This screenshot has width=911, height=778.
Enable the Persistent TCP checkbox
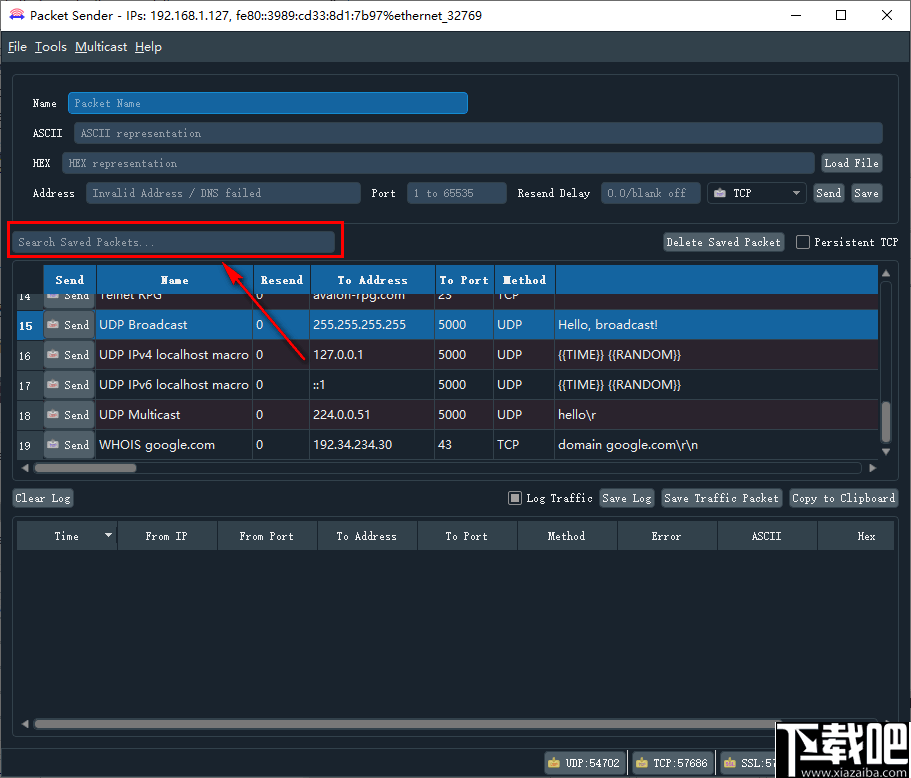pyautogui.click(x=803, y=241)
